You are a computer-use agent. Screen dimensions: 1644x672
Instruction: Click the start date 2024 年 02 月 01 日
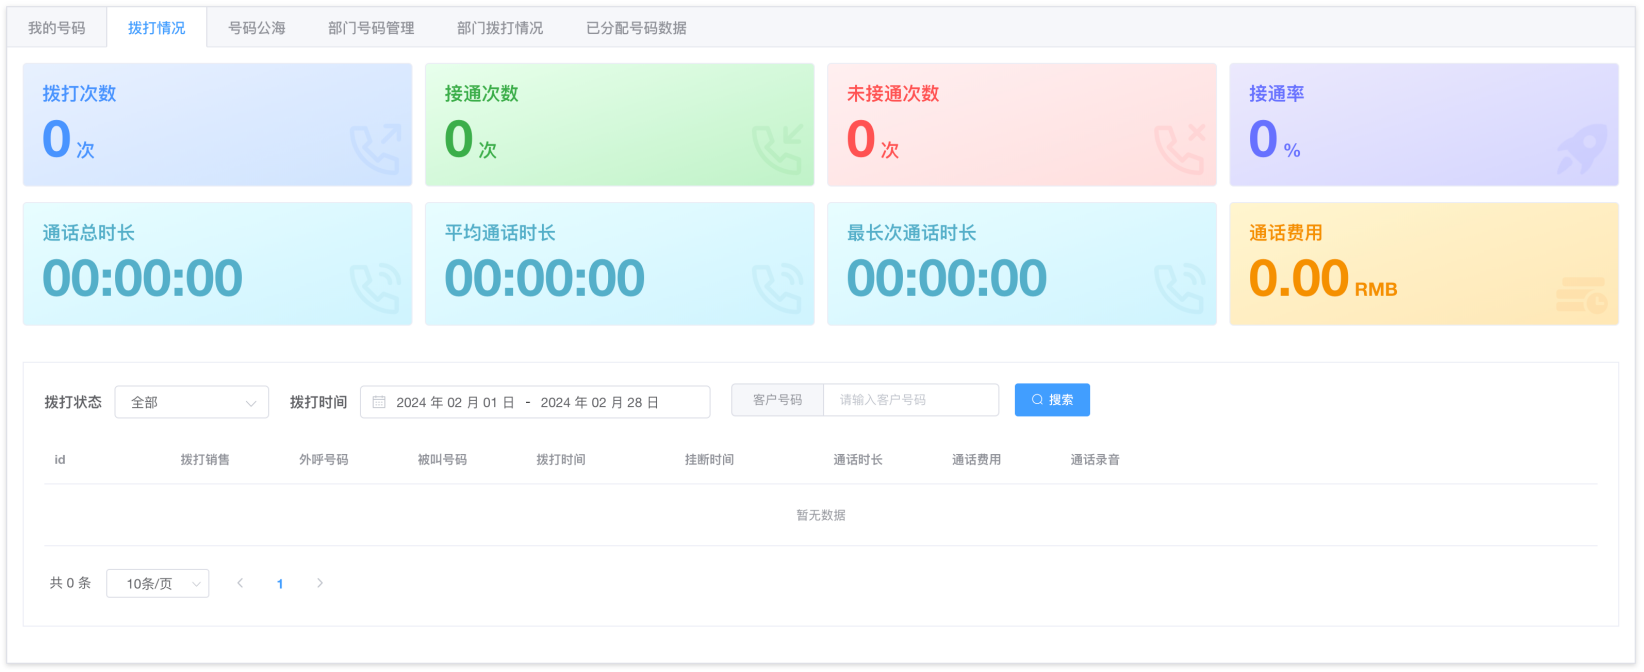click(x=455, y=402)
